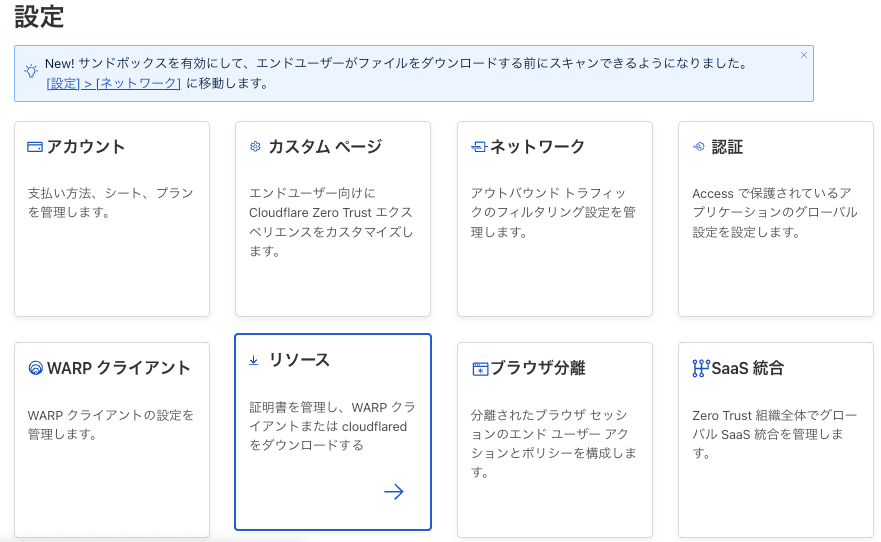
Task: Click the 証明書を管理し description text
Action: point(332,426)
